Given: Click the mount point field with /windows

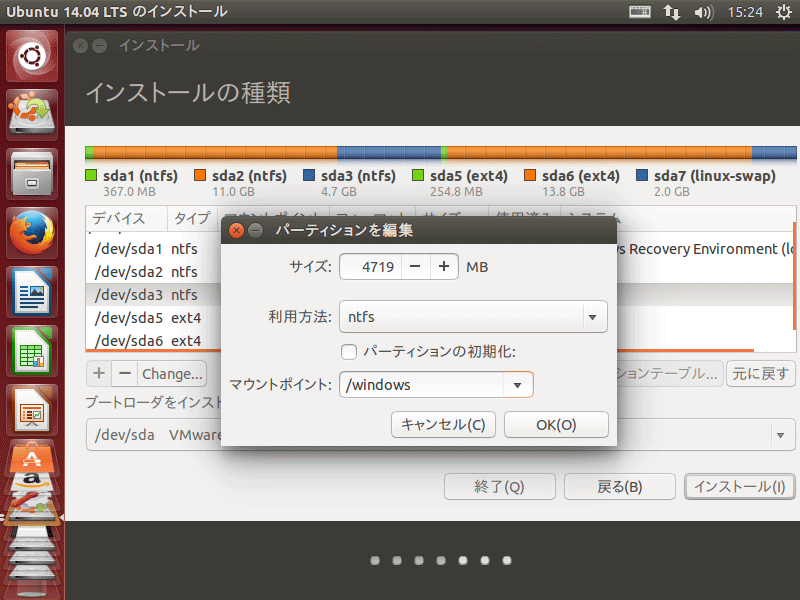Looking at the screenshot, I should (x=421, y=385).
